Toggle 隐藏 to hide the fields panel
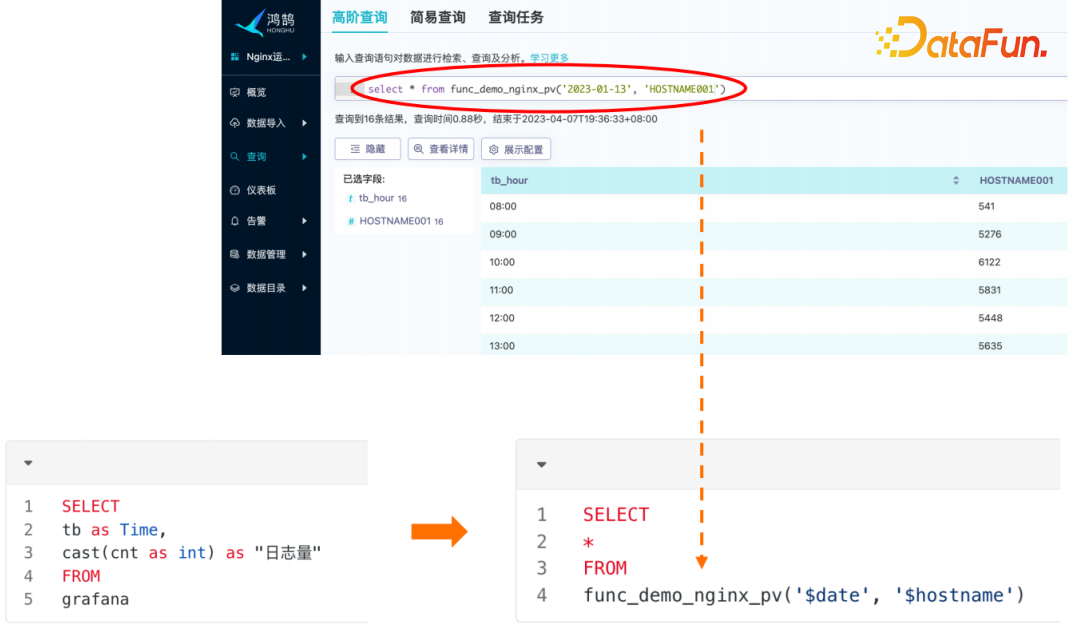Viewport: 1078px width, 636px height. 367,148
